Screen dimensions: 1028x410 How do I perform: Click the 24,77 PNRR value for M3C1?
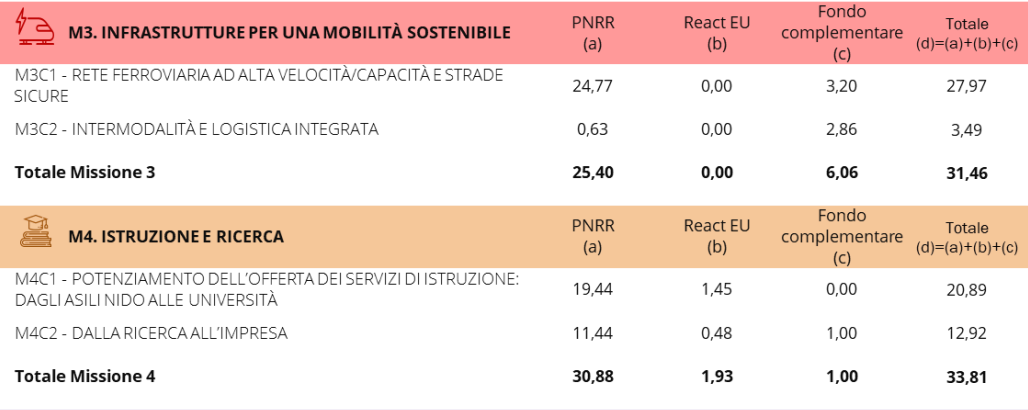pos(593,86)
